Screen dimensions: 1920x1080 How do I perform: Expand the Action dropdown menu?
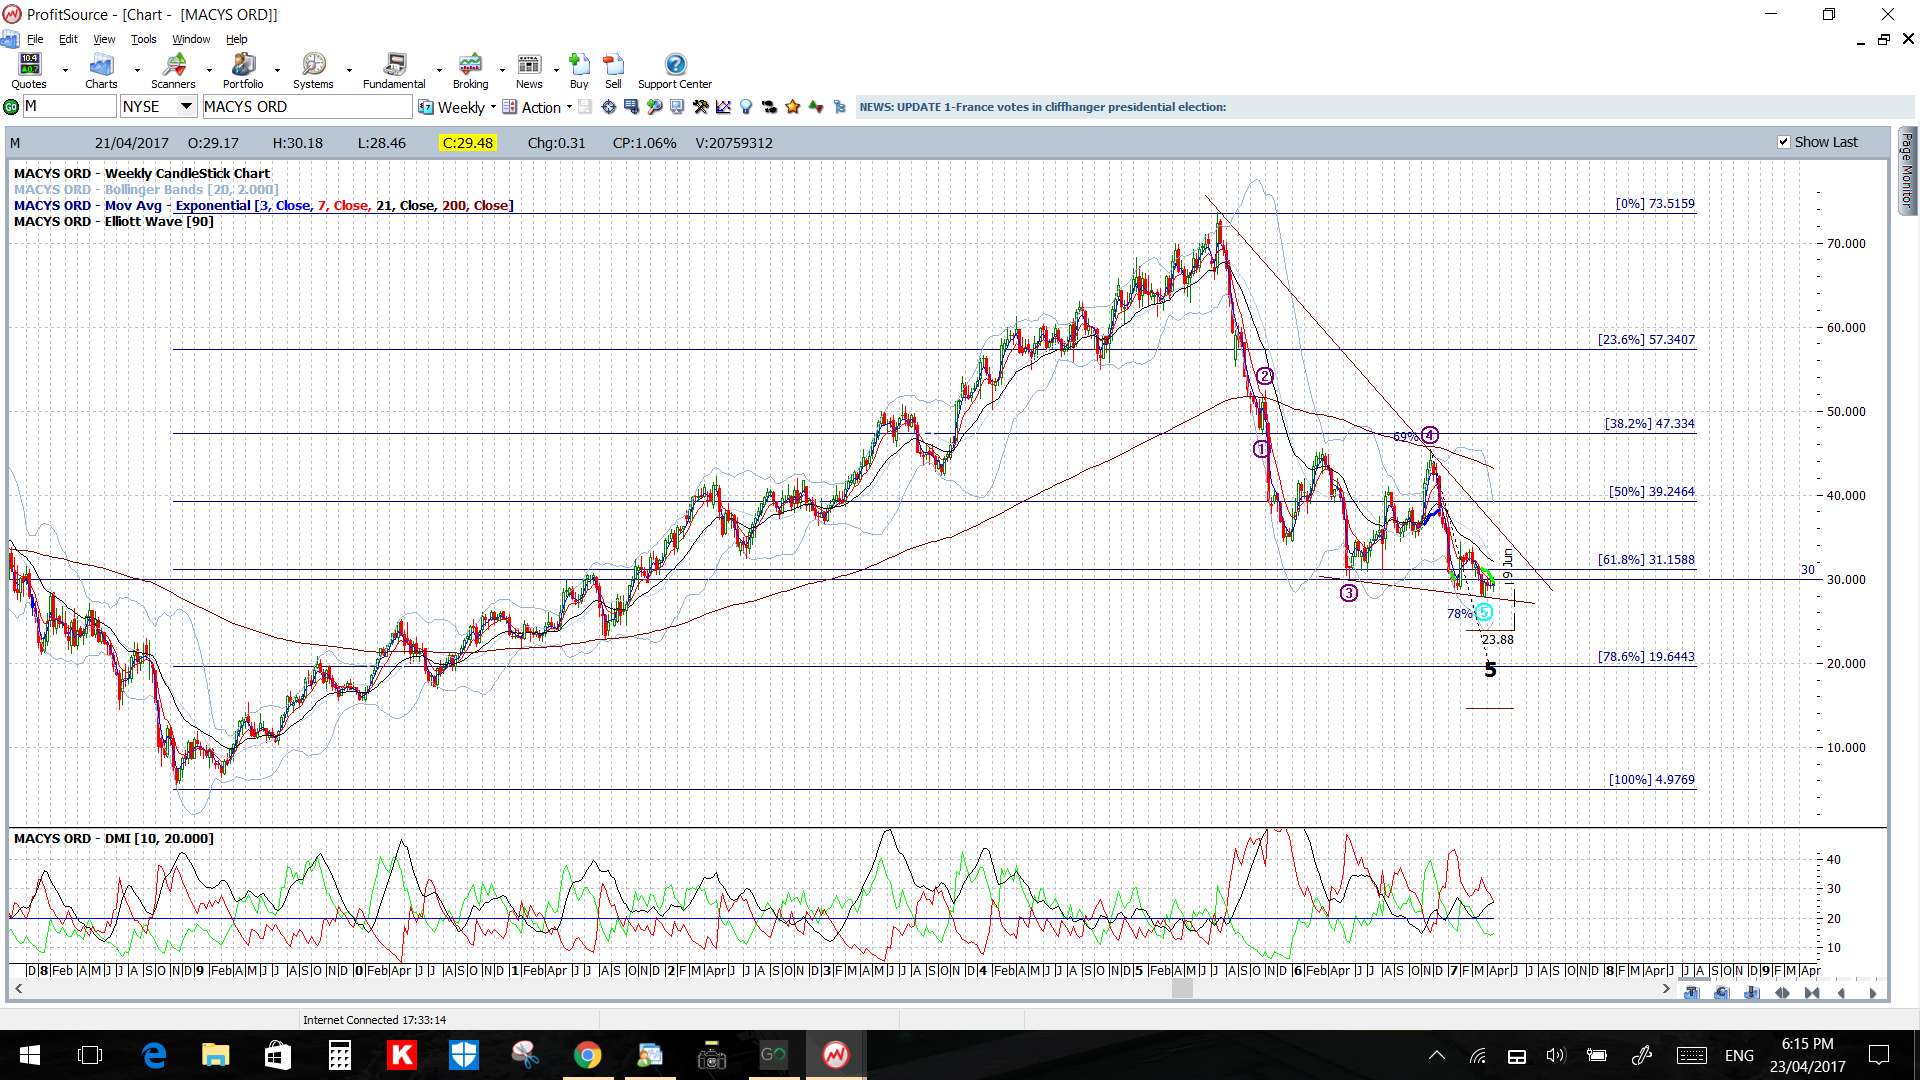[x=537, y=107]
